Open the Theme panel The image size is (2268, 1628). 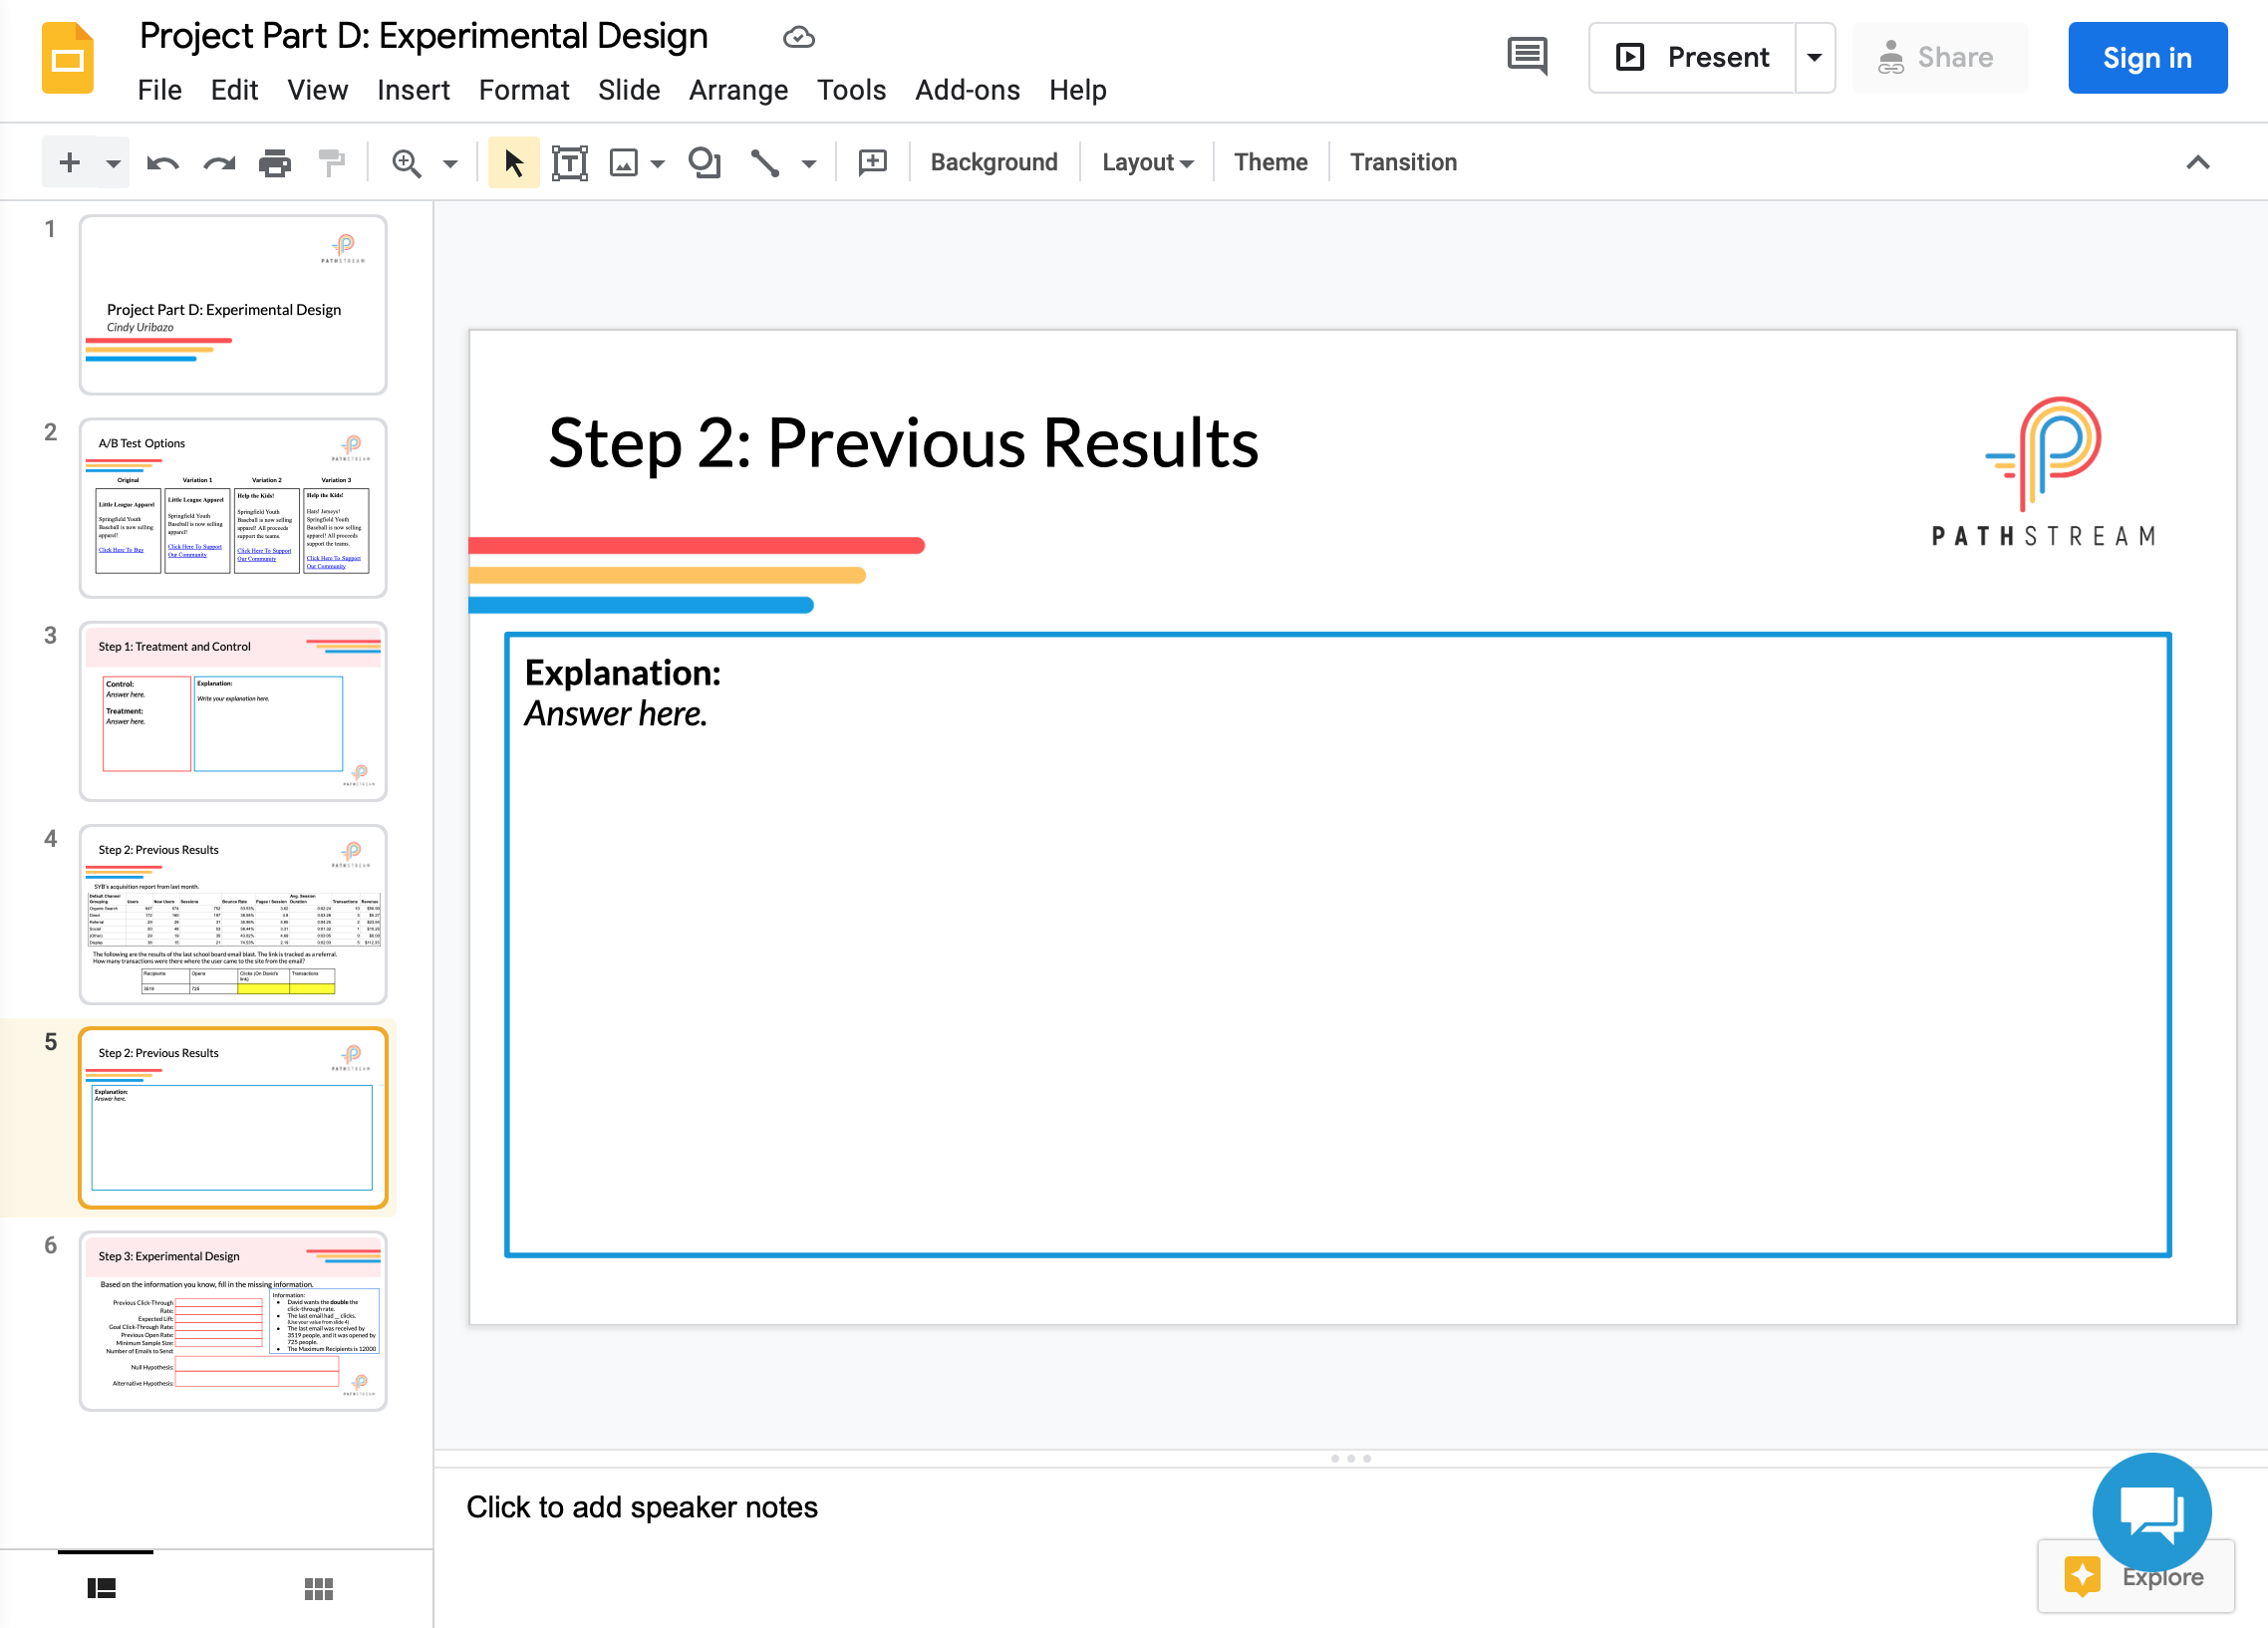(x=1270, y=162)
